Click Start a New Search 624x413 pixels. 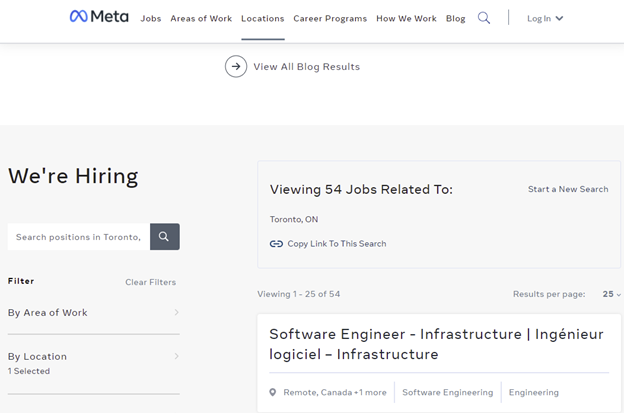568,189
